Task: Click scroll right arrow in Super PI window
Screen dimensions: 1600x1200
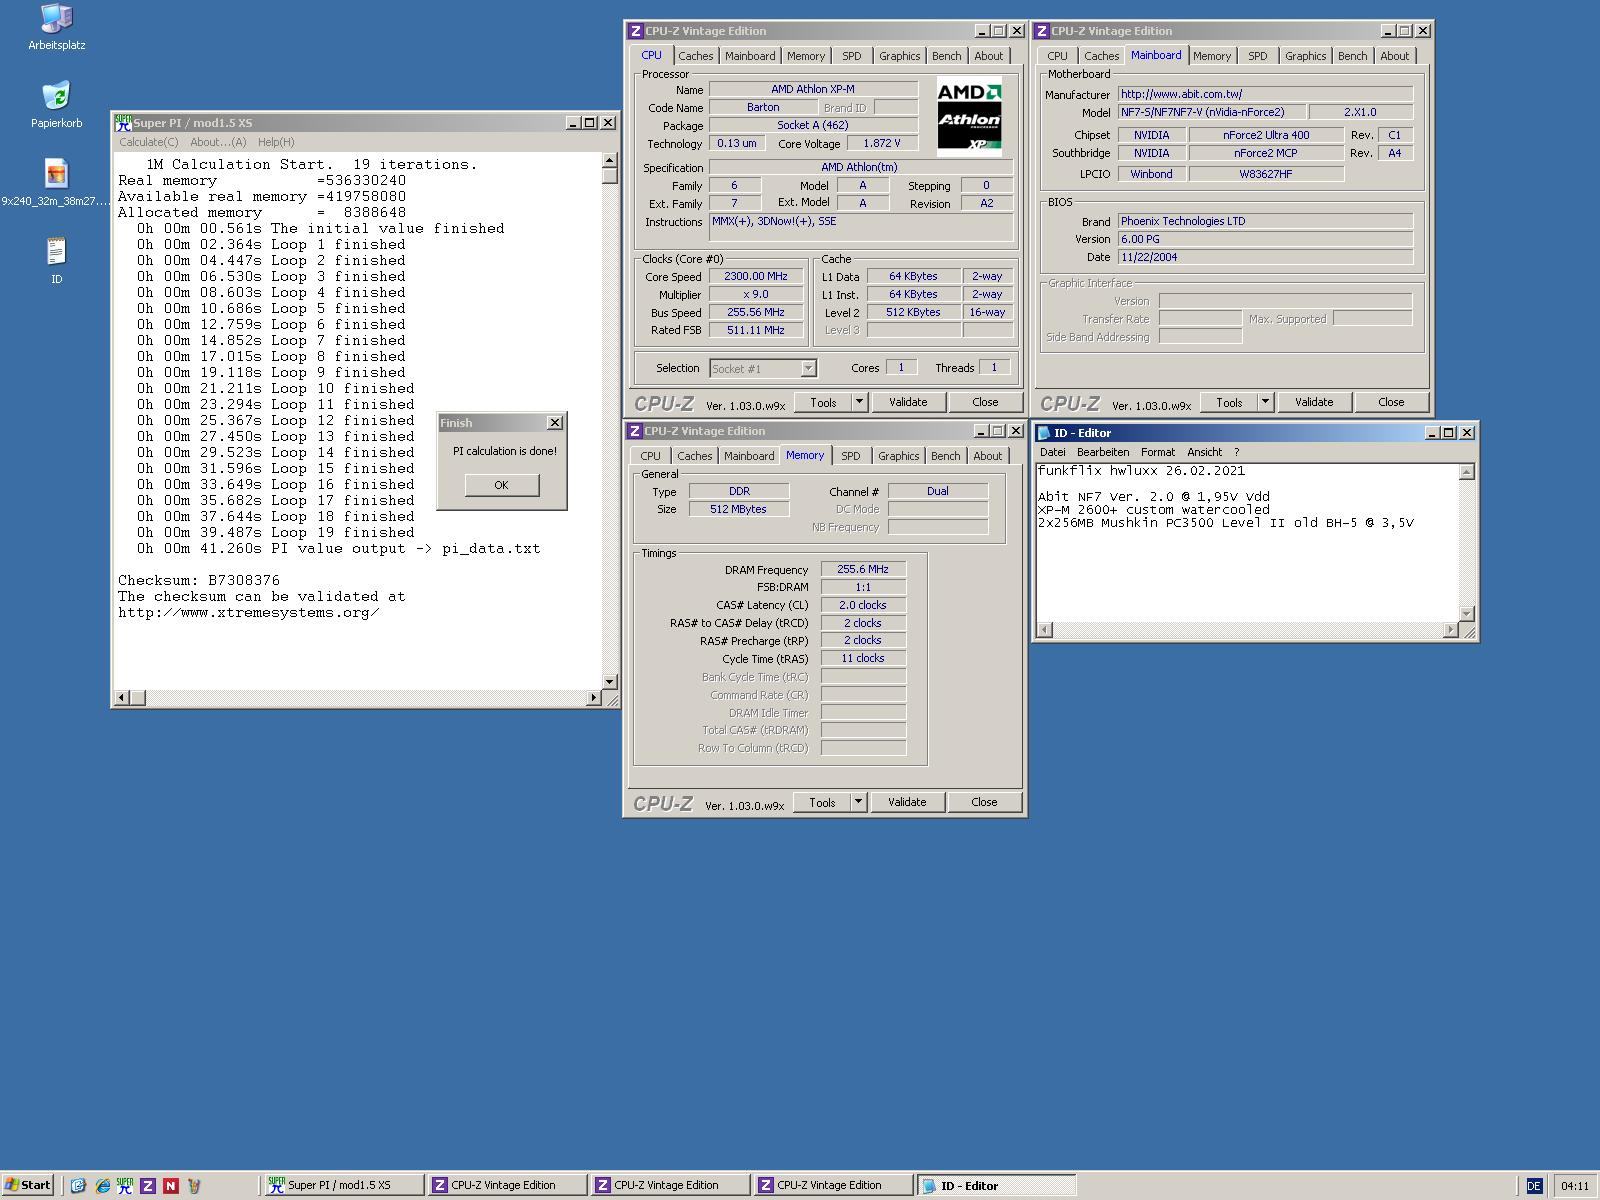Action: tap(594, 697)
